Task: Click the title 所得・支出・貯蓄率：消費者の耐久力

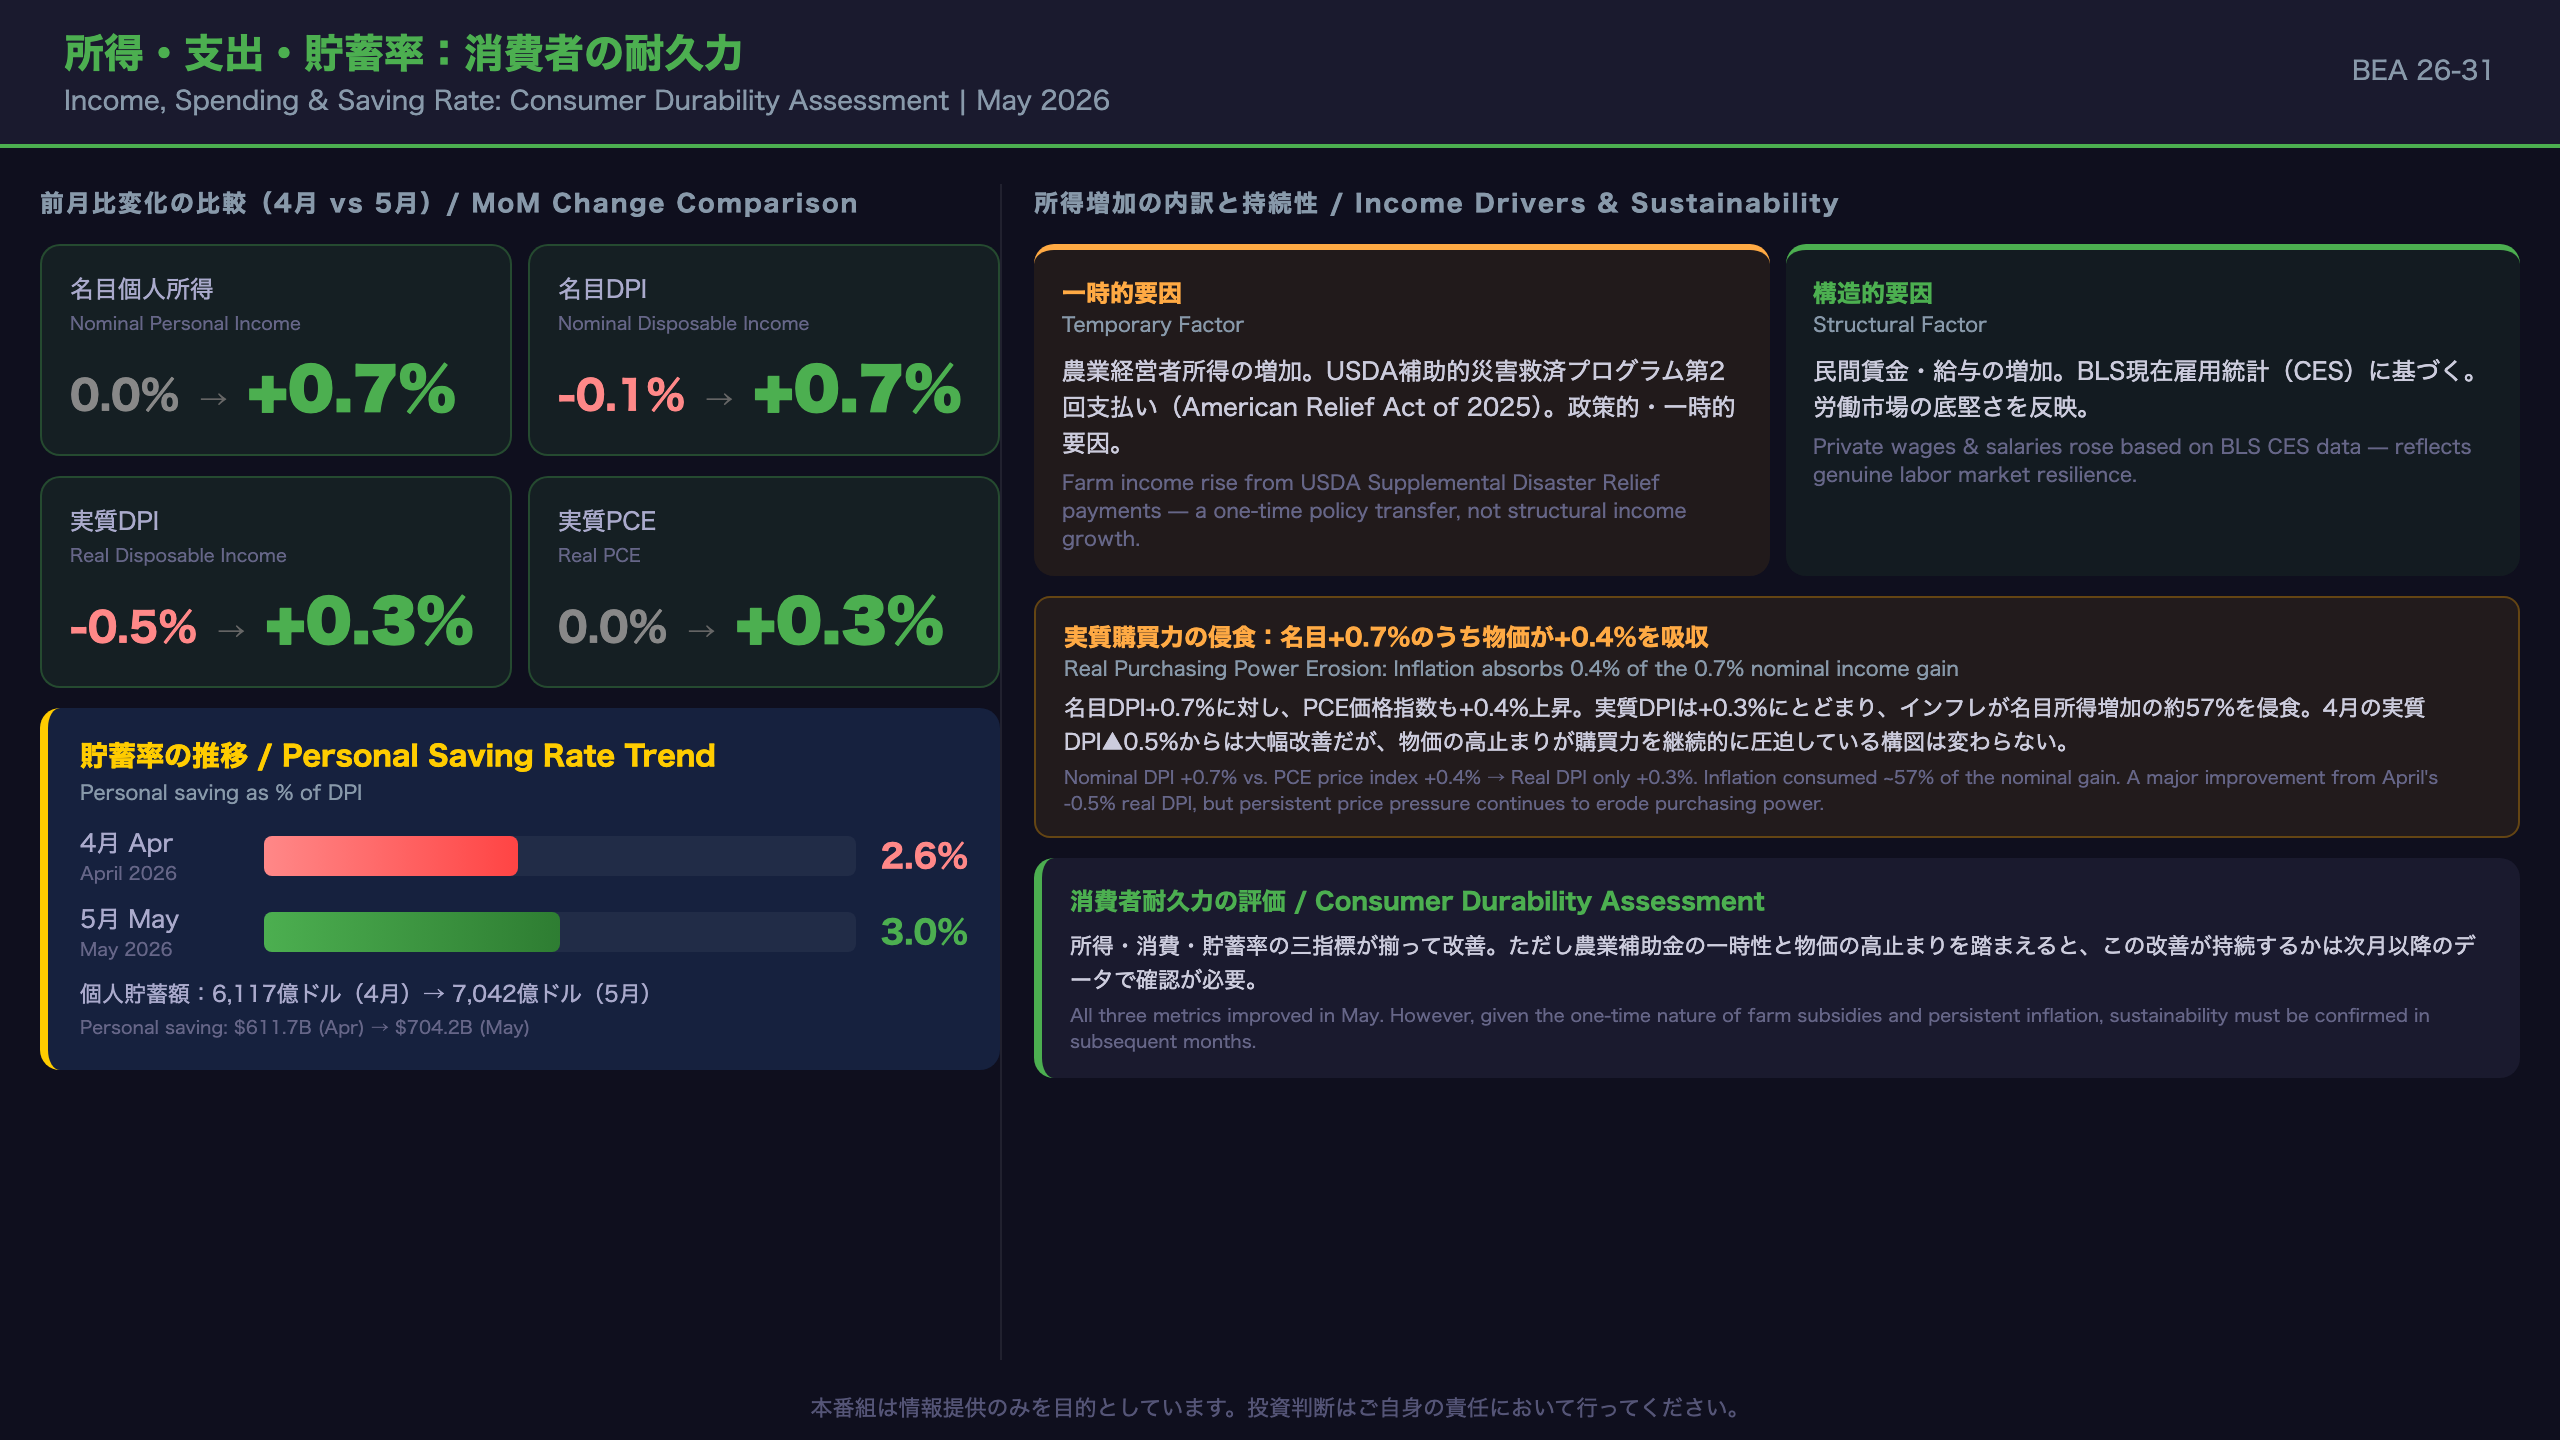Action: coord(403,53)
